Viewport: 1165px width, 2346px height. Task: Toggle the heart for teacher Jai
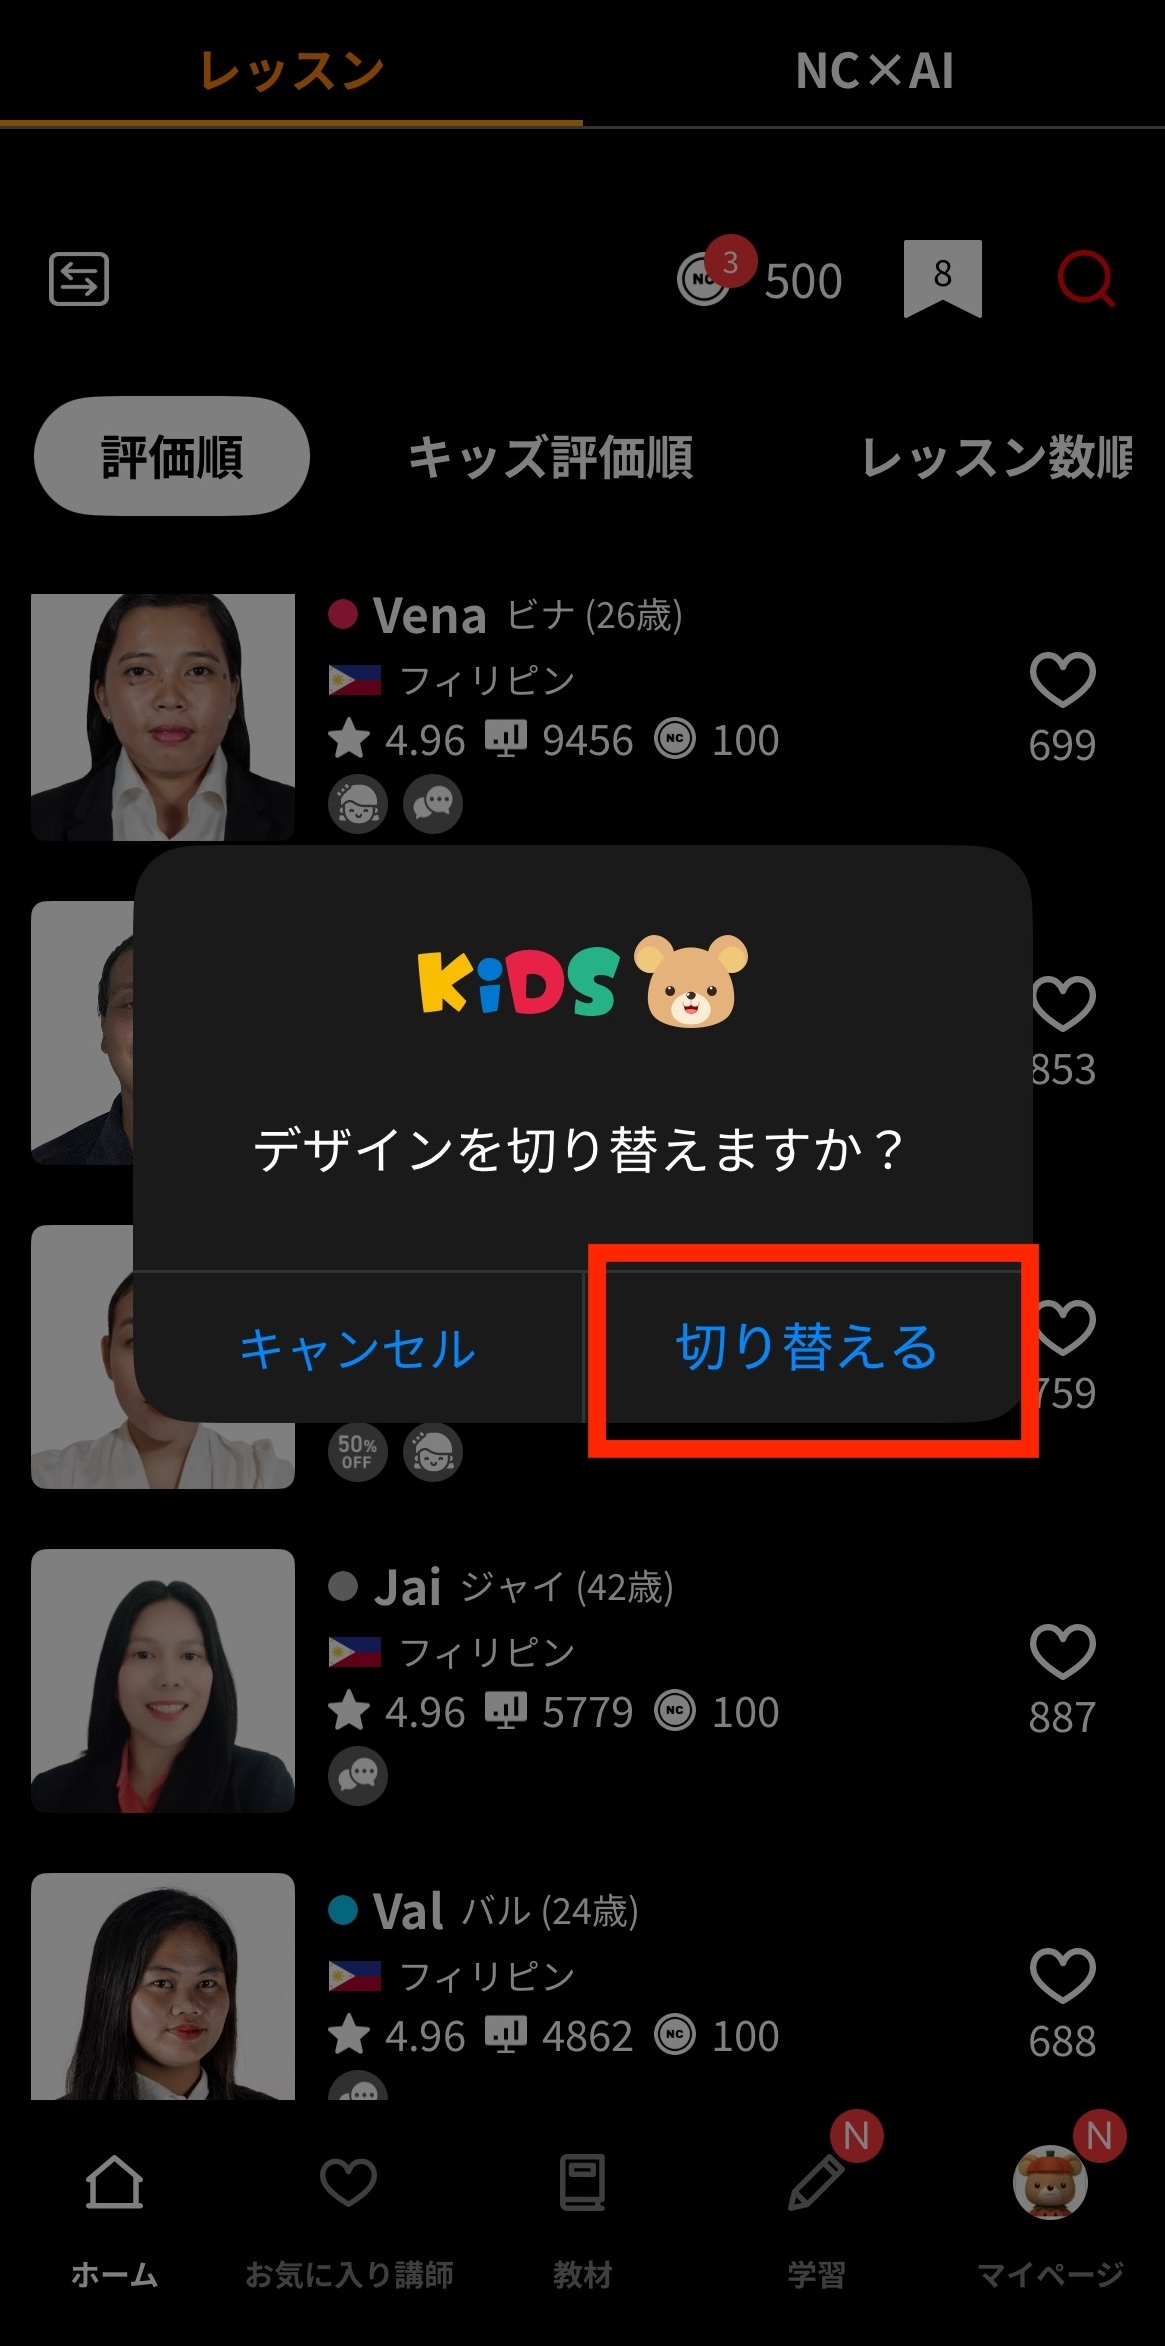click(1062, 1651)
